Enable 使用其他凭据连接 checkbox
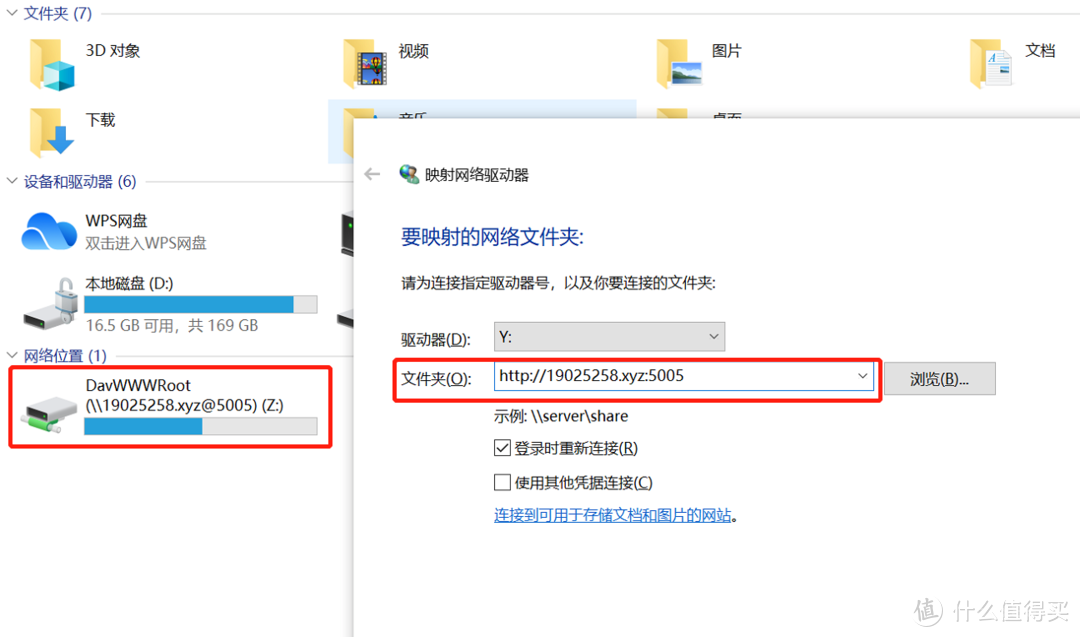Screen dimensions: 1080x637 (x=502, y=482)
